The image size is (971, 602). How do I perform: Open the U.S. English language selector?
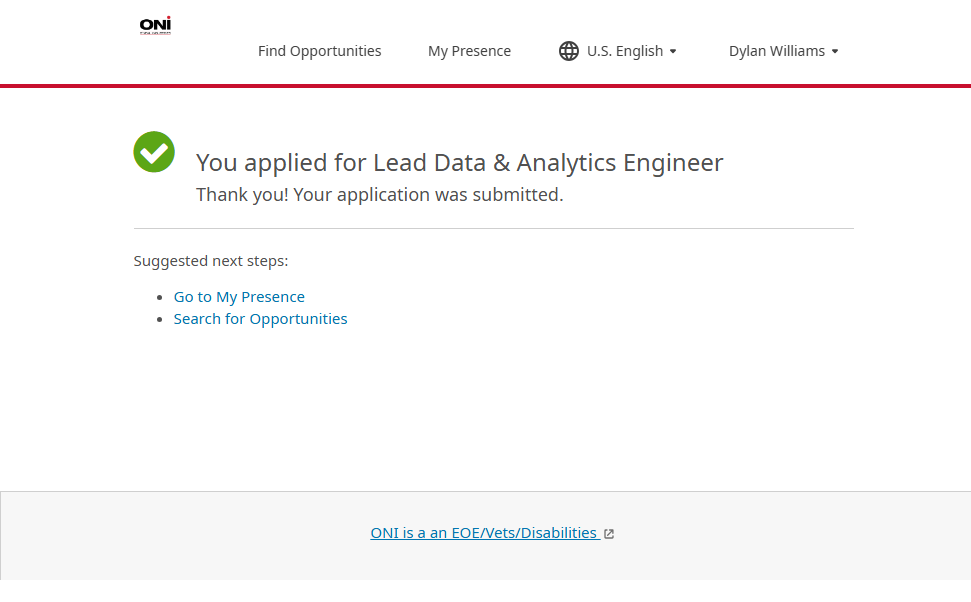[x=624, y=51]
